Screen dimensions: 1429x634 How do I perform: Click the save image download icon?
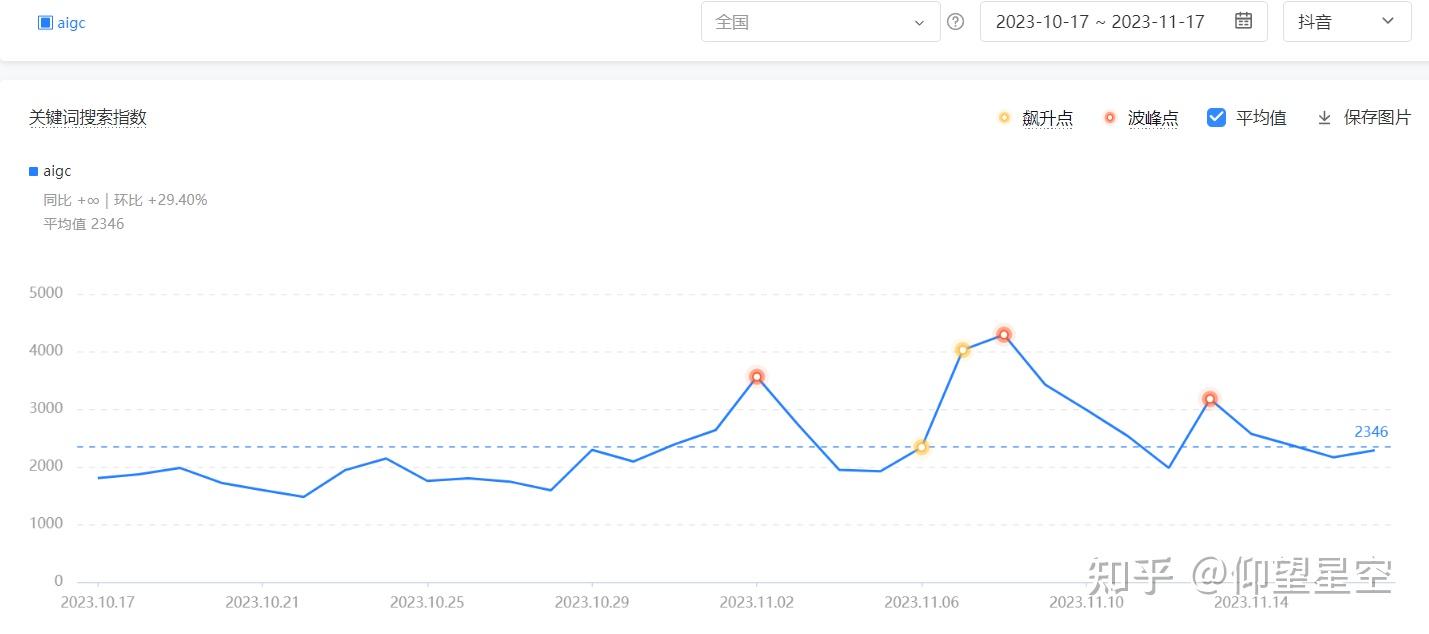tap(1324, 118)
